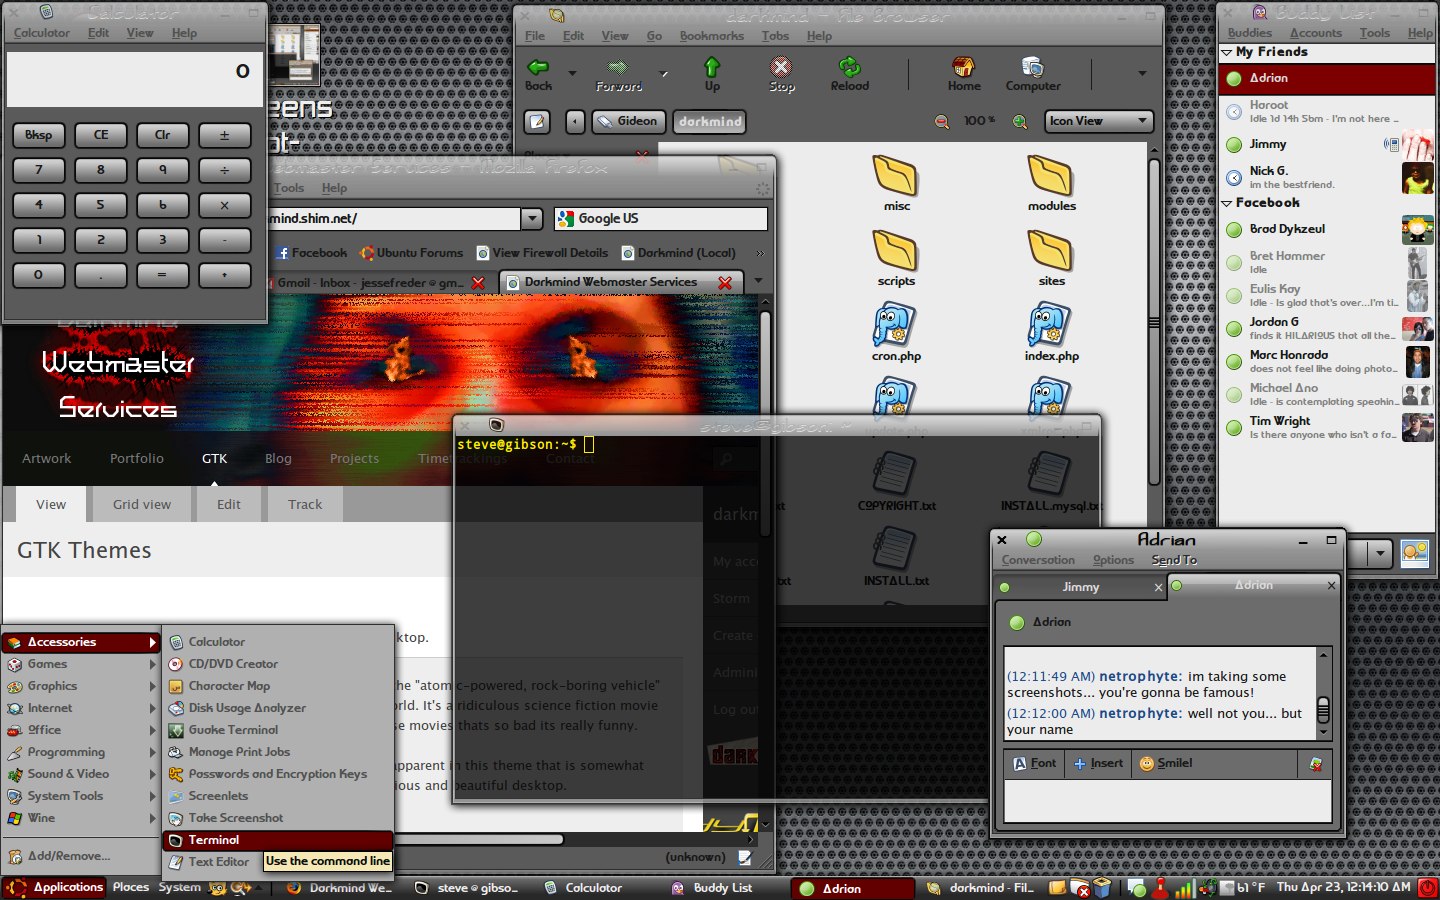Image resolution: width=1440 pixels, height=900 pixels.
Task: Open the status dropdown in Buddy List
Action: click(x=1381, y=553)
